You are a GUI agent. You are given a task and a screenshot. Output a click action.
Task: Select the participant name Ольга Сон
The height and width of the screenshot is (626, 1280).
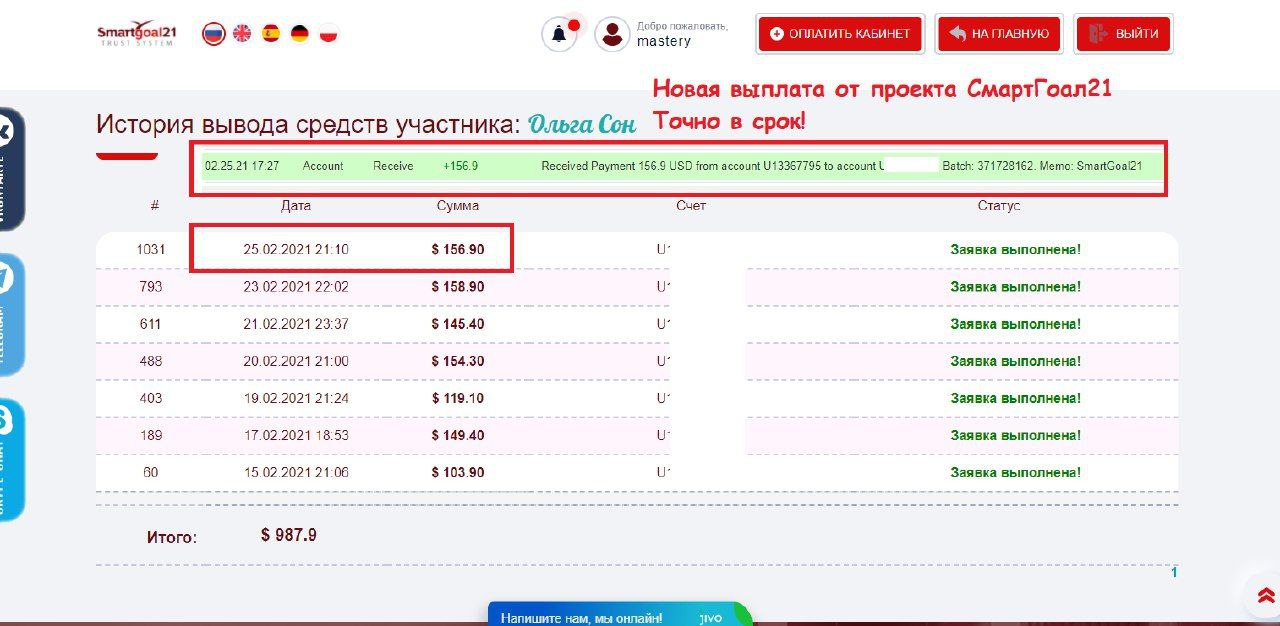[x=582, y=125]
